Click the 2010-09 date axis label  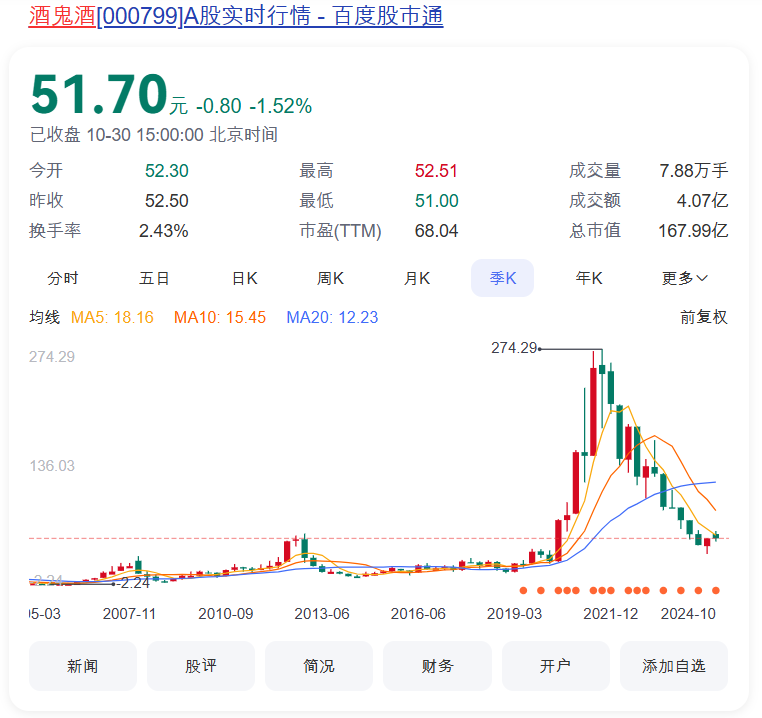point(225,613)
